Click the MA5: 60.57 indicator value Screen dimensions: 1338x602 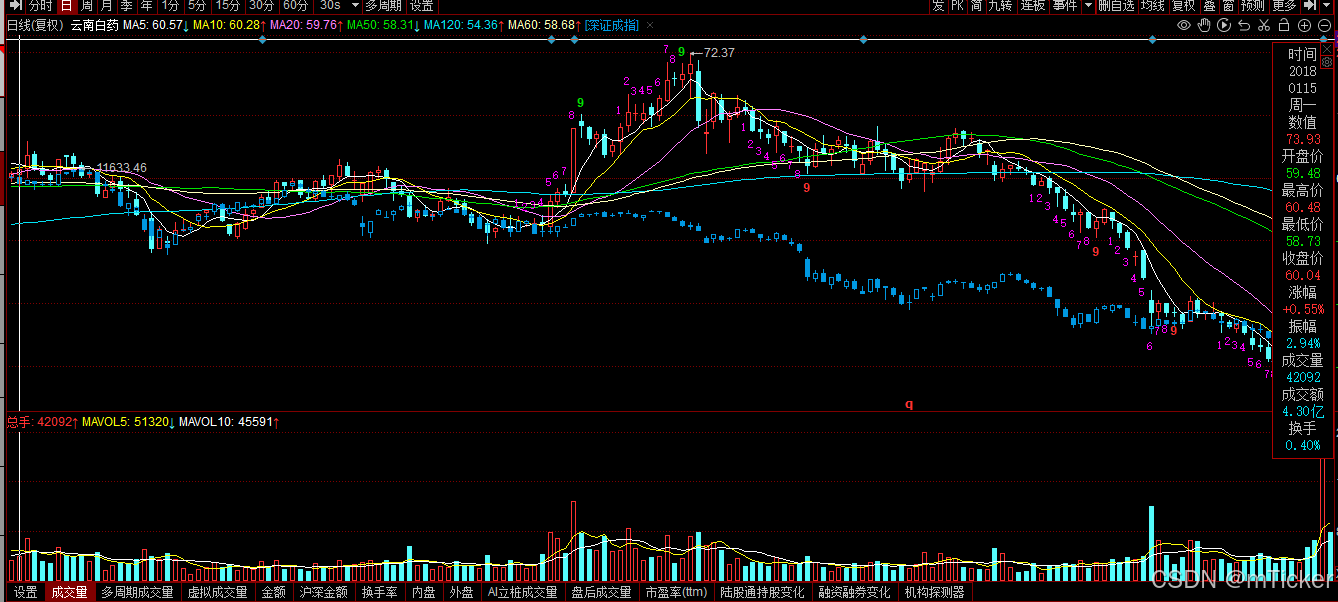[x=151, y=25]
